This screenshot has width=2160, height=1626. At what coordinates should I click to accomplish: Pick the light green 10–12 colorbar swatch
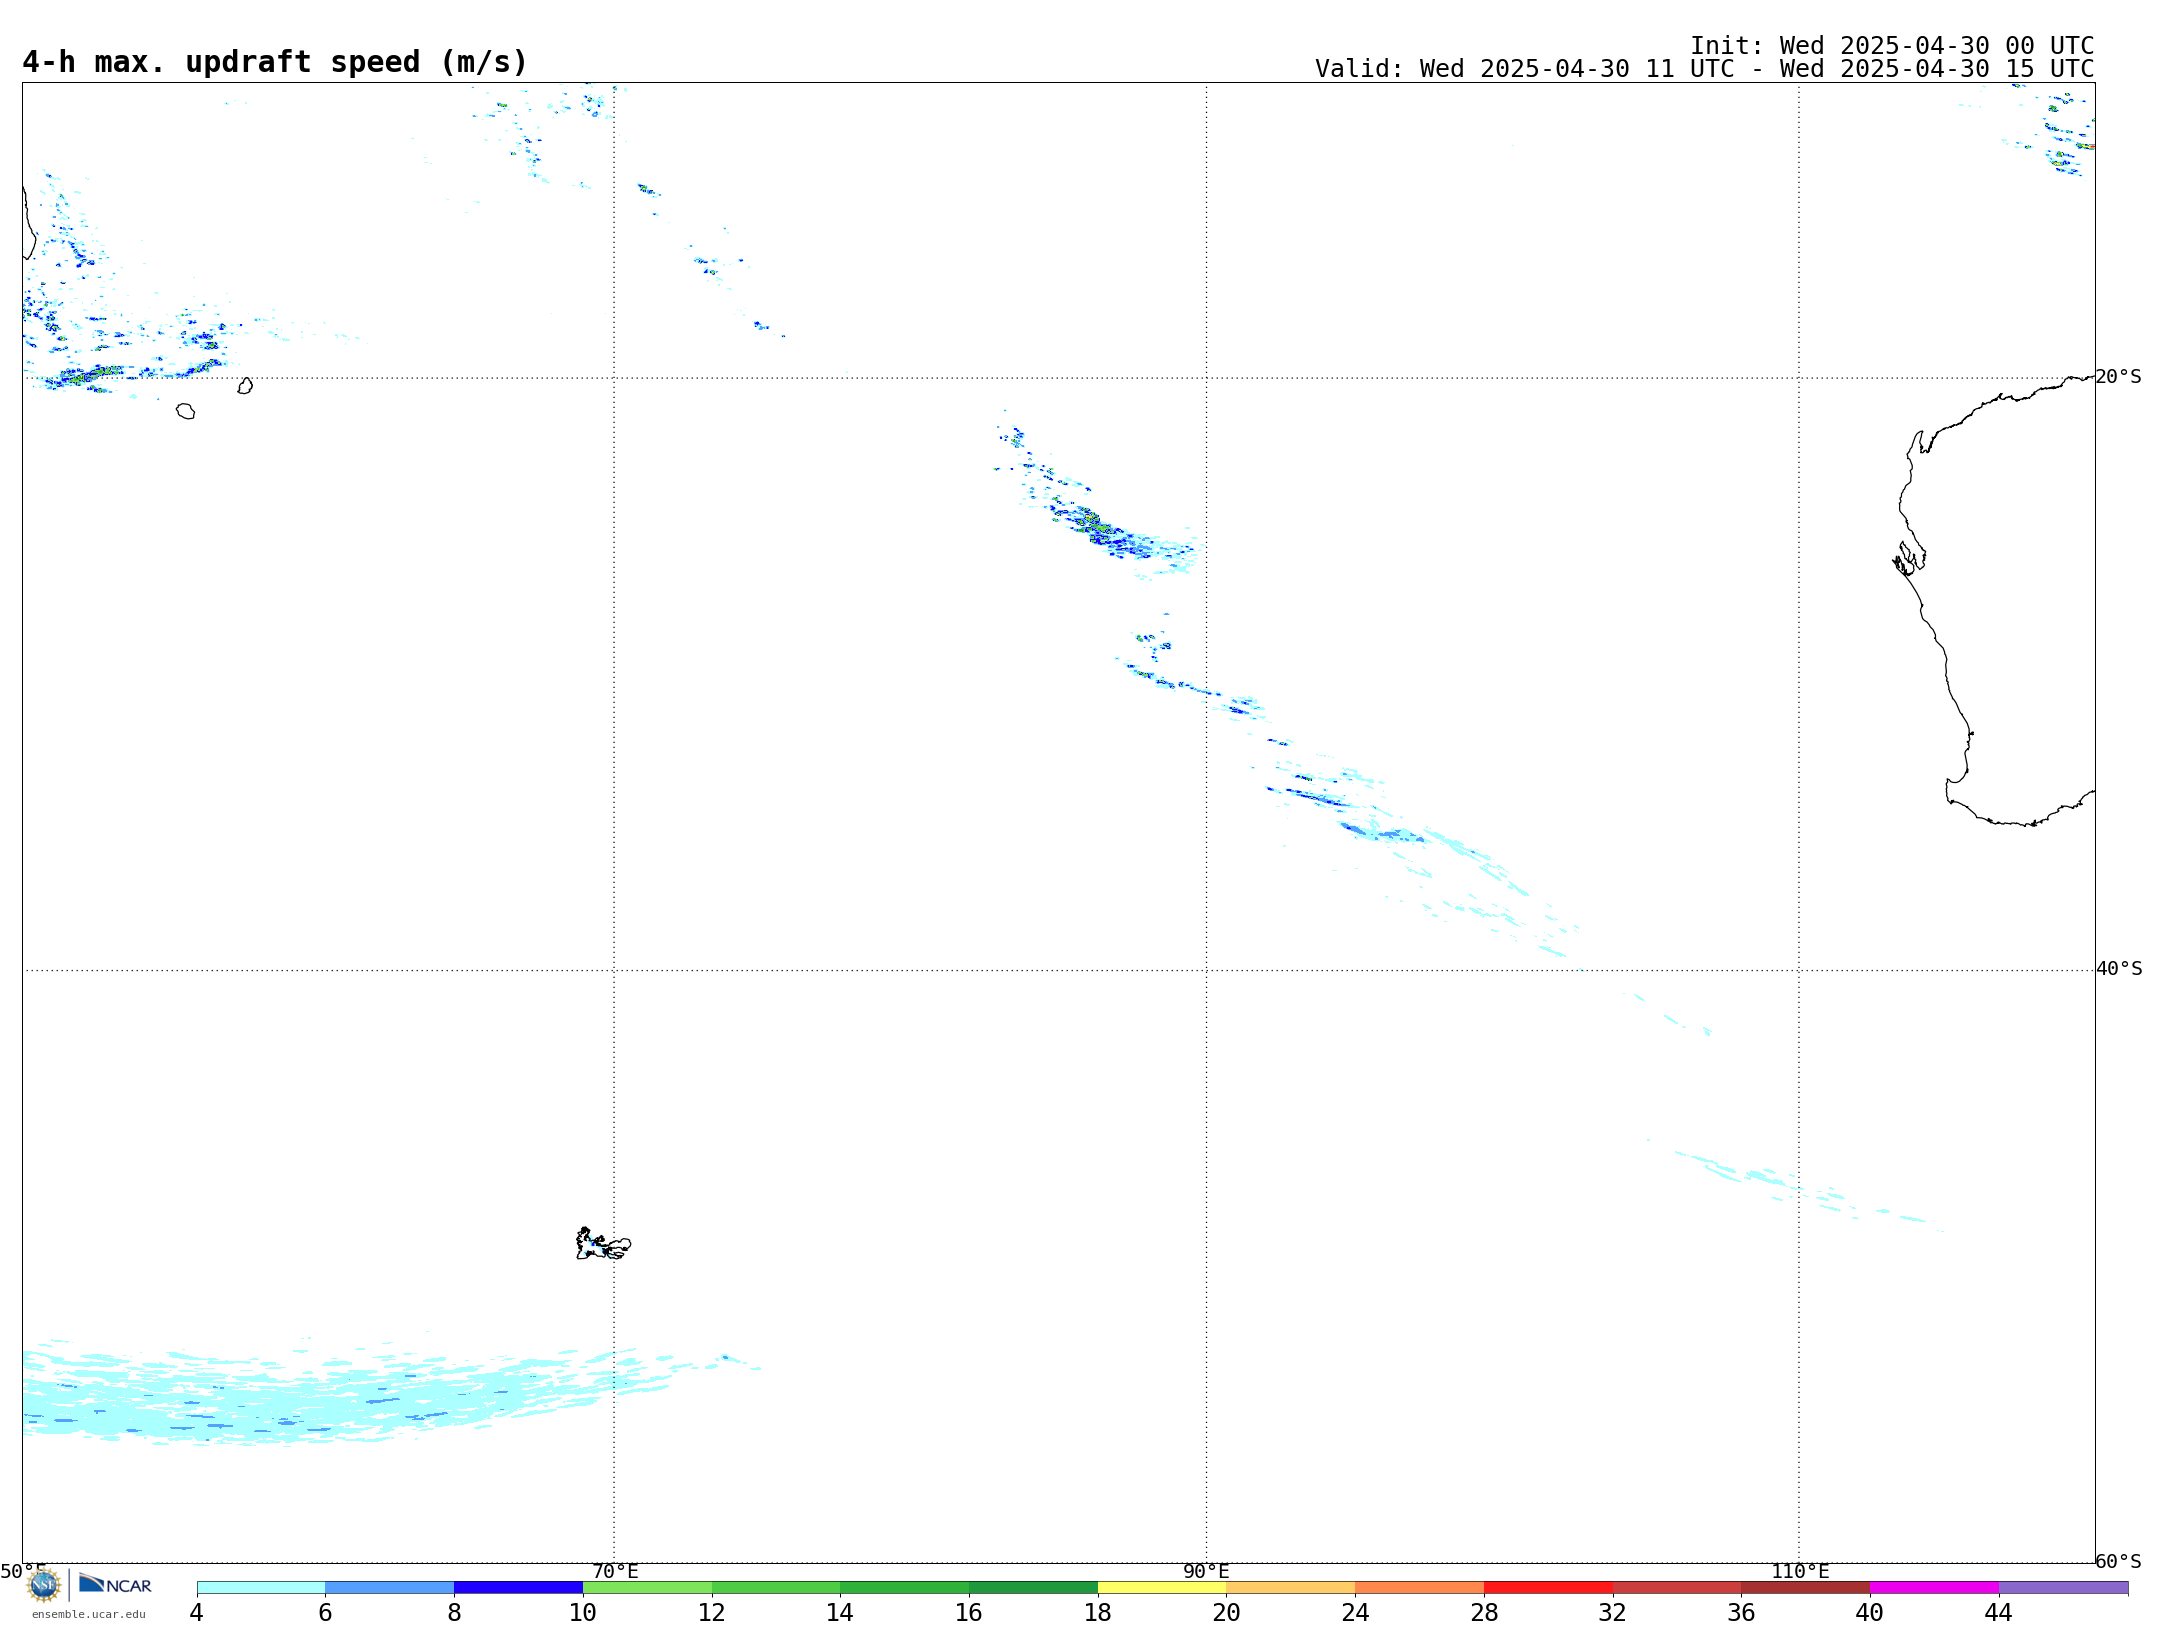point(647,1588)
